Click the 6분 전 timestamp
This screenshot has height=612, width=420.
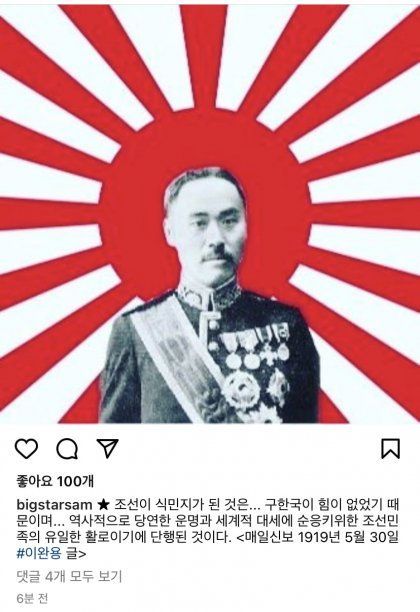click(x=32, y=598)
